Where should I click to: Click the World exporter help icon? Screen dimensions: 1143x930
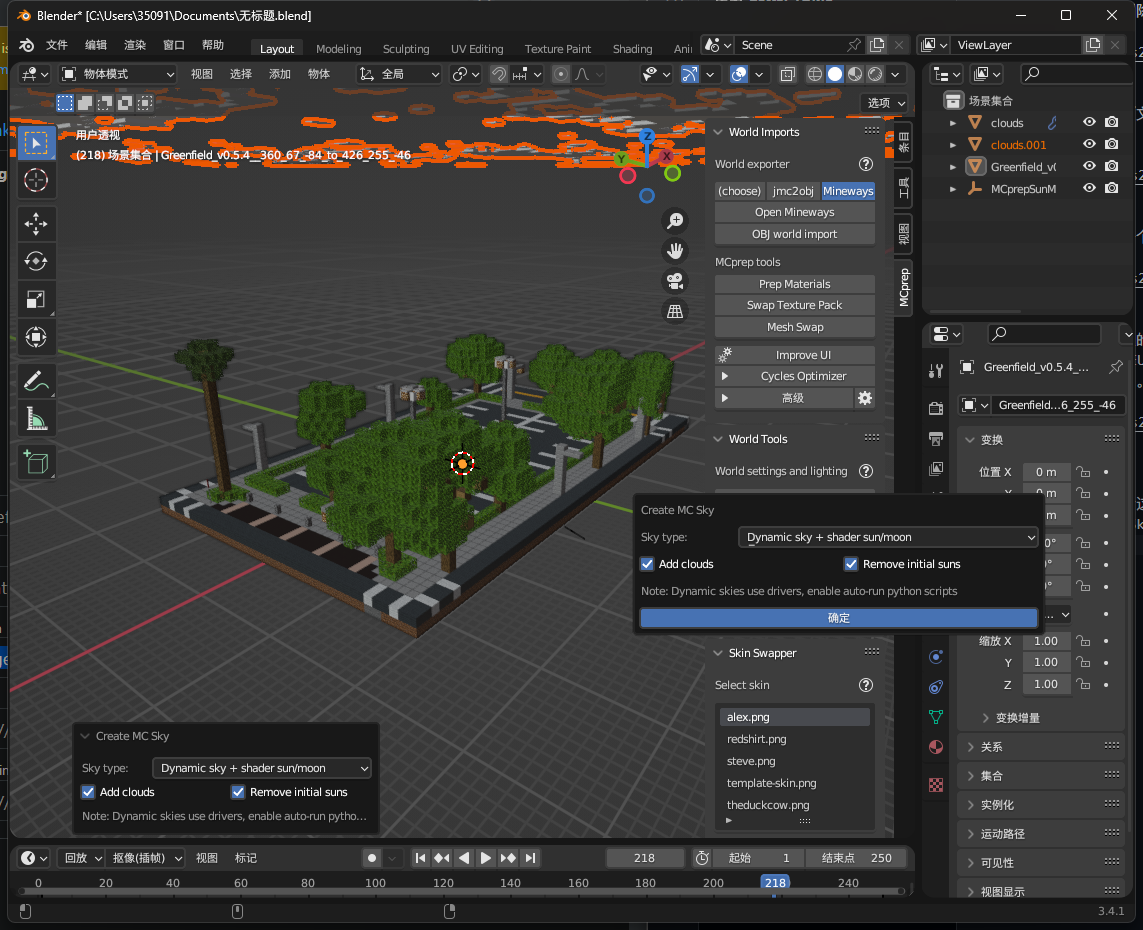[x=865, y=164]
